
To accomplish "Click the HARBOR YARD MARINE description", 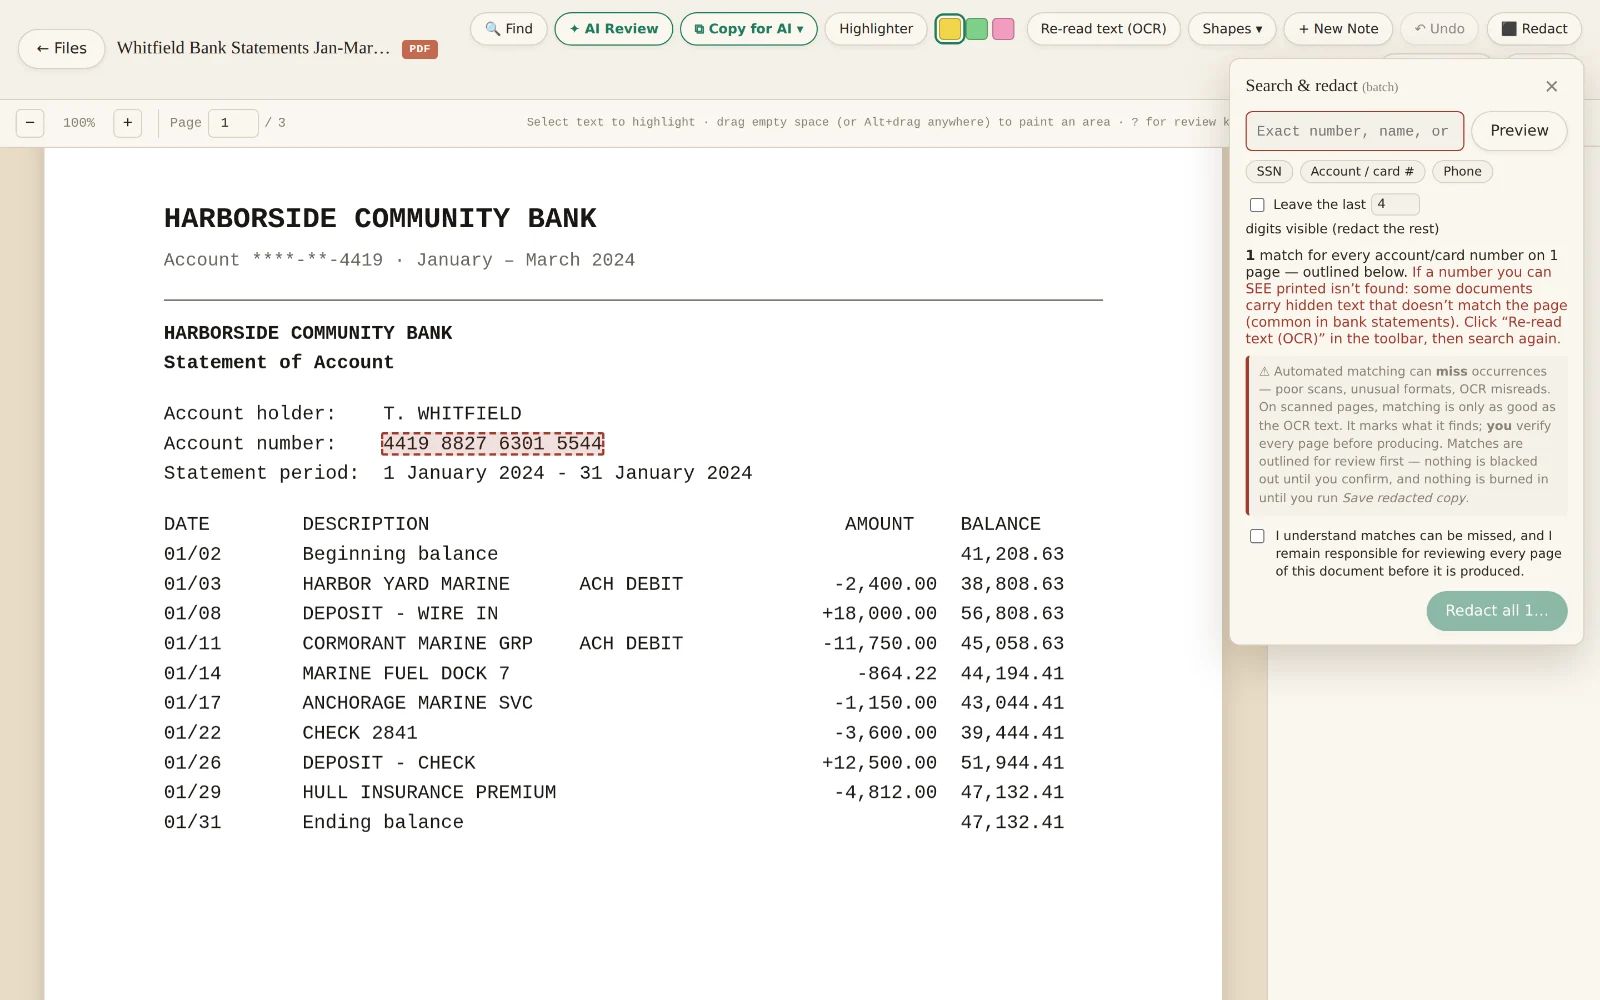I will pos(406,584).
